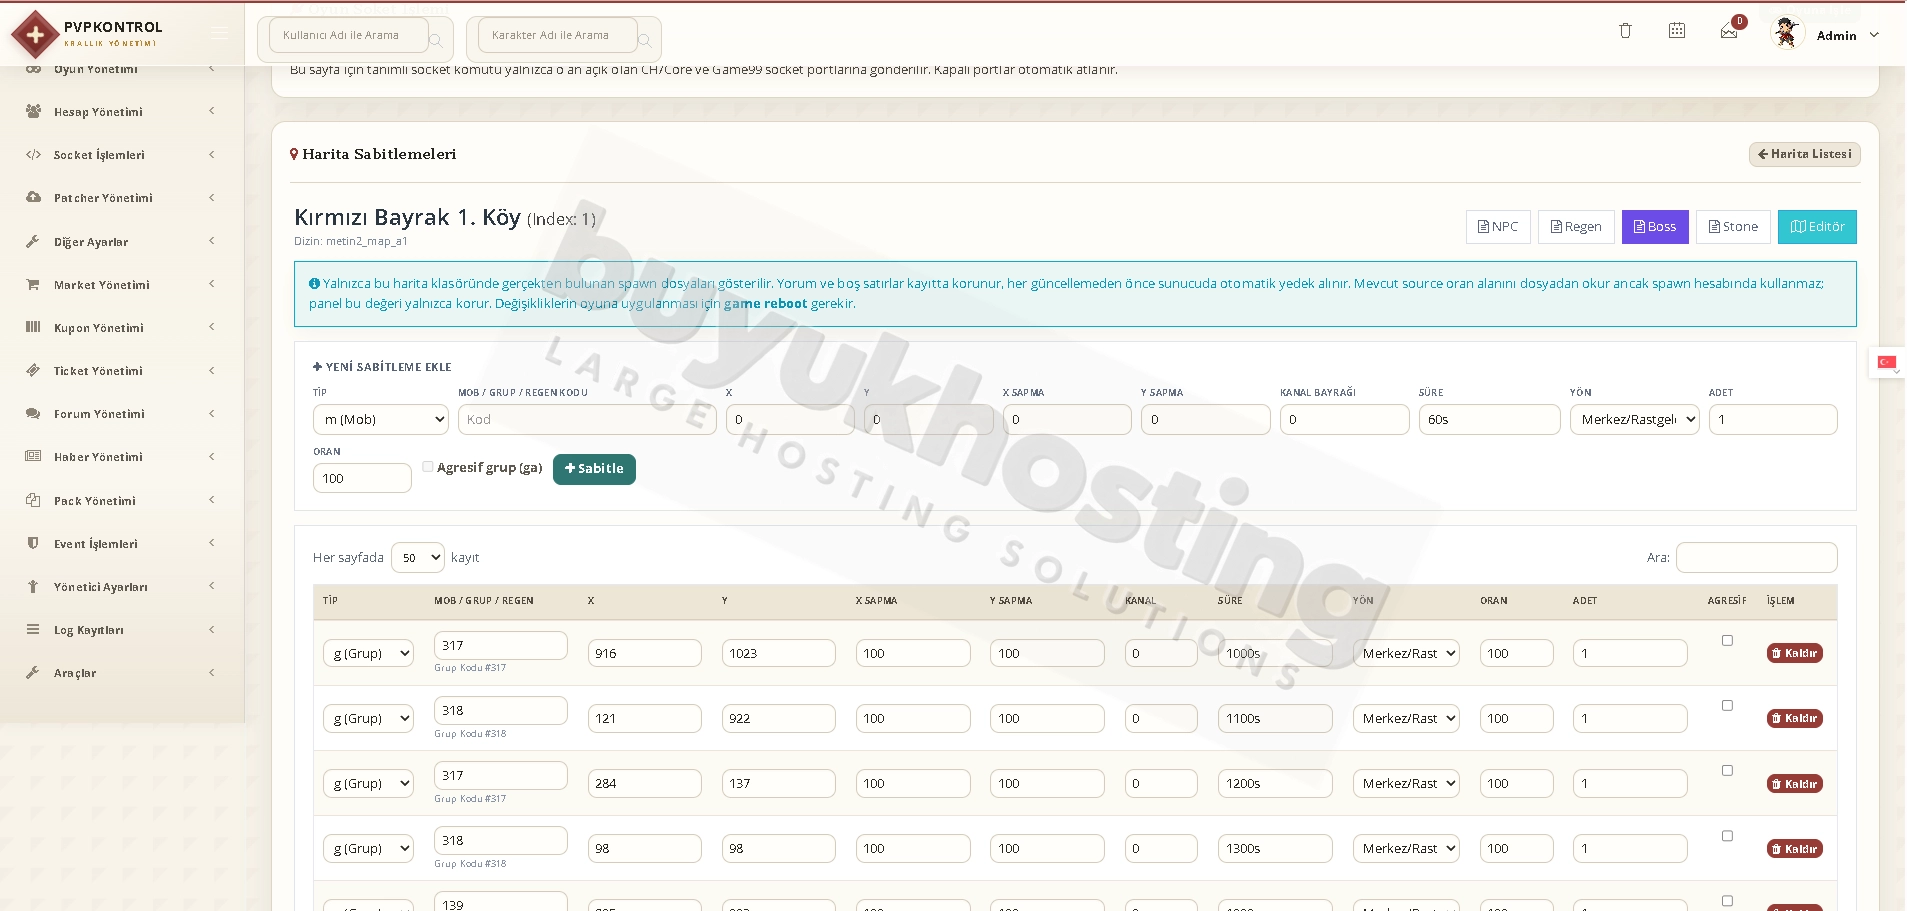Open the Yön dropdown in the 1300s row
1907x911 pixels.
click(x=1406, y=848)
